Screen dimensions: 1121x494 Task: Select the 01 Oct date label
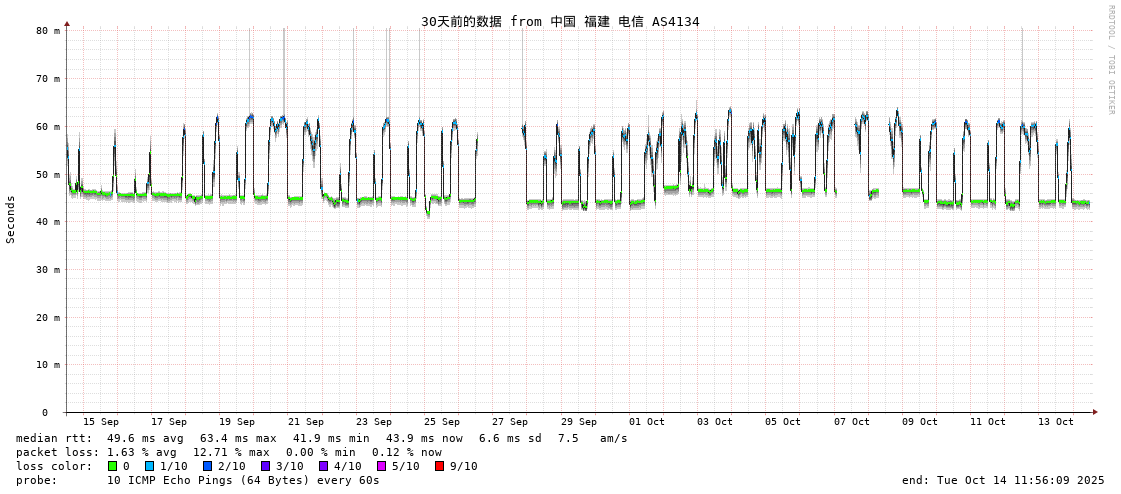(647, 422)
